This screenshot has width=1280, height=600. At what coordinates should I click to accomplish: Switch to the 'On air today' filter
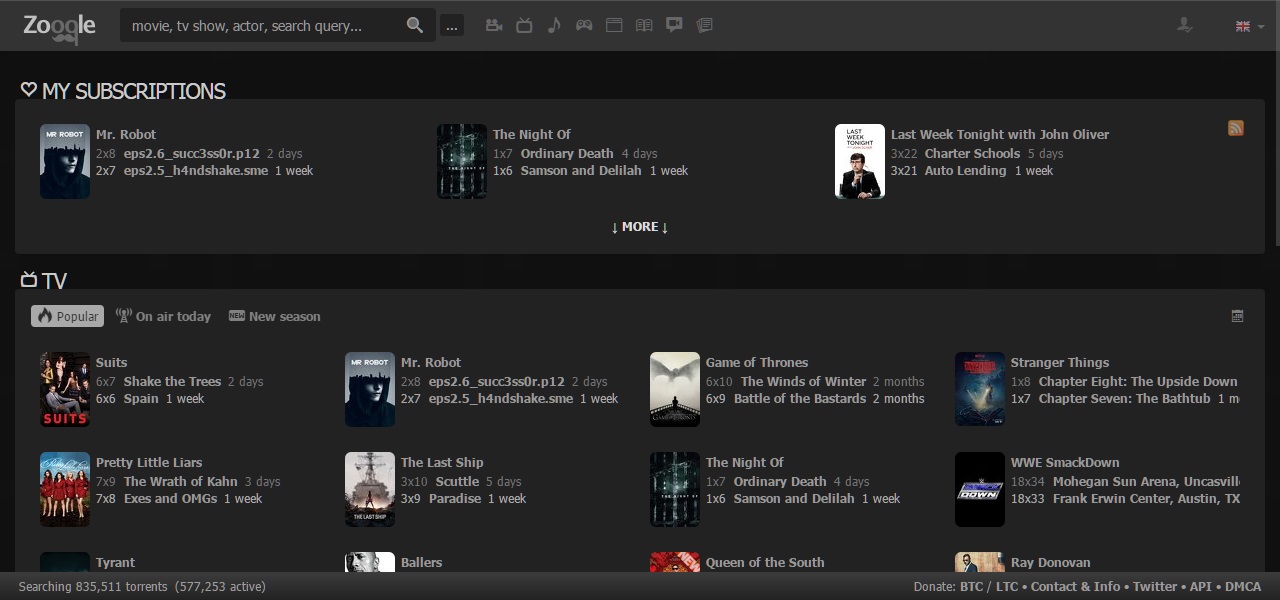(x=163, y=316)
